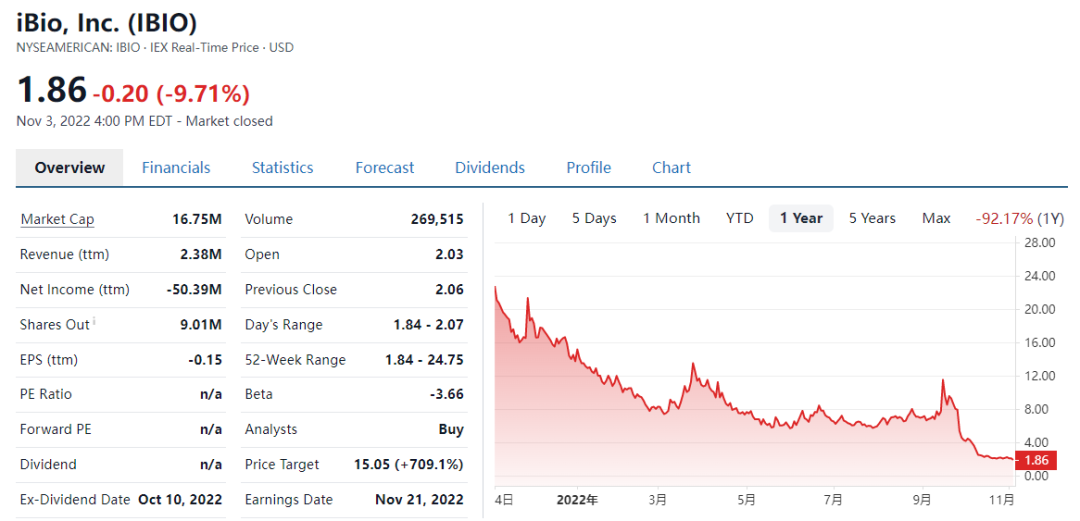The height and width of the screenshot is (521, 1080).
Task: Choose the YTD chart range
Action: tap(740, 218)
